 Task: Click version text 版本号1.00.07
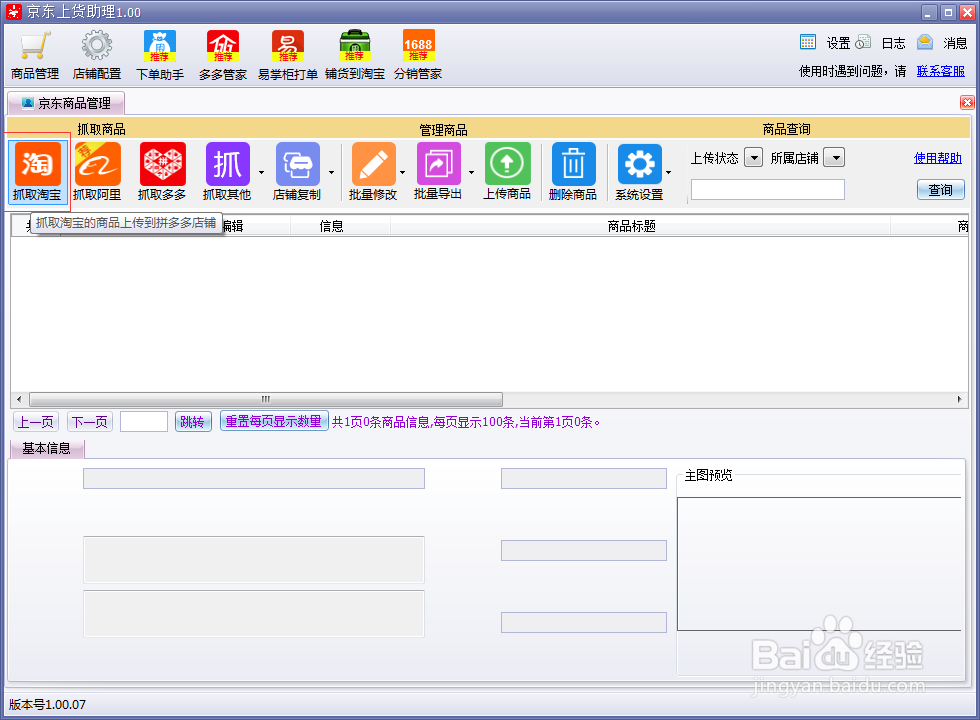[x=48, y=704]
